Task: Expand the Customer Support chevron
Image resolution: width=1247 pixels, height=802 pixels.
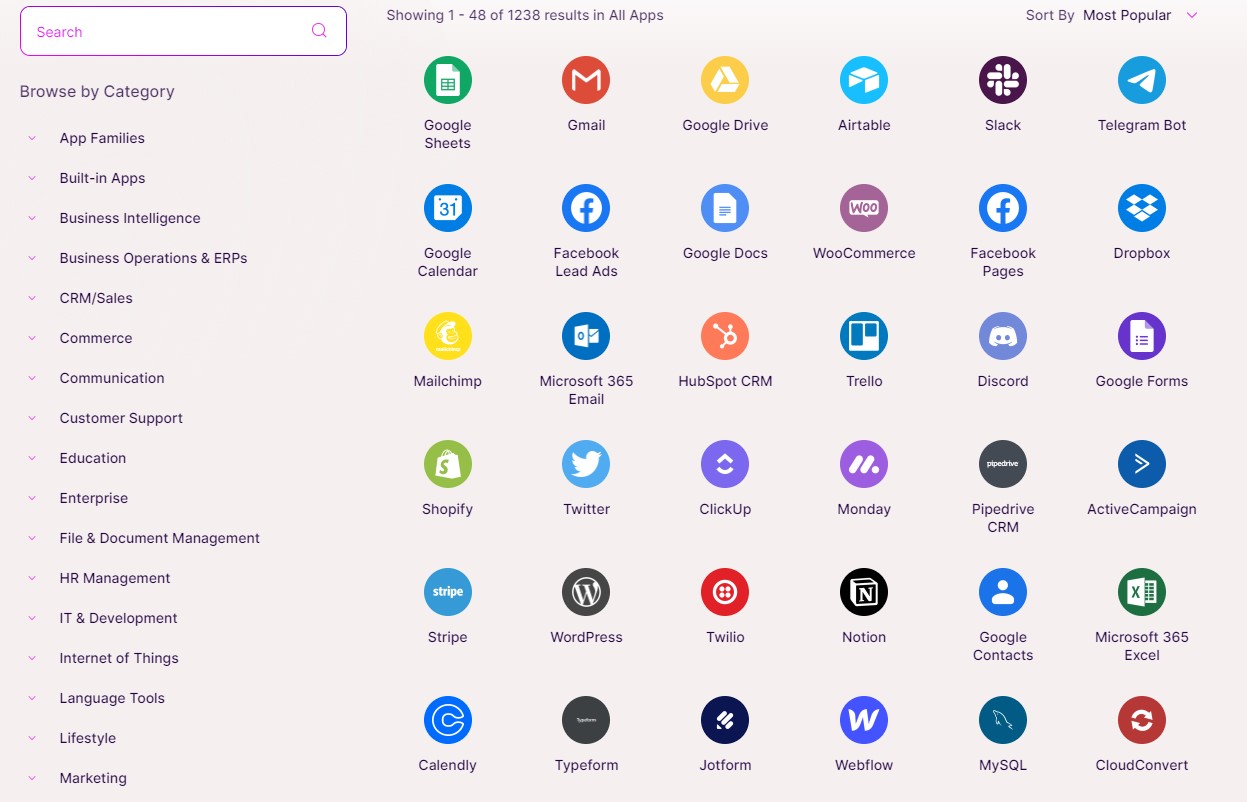Action: 32,418
